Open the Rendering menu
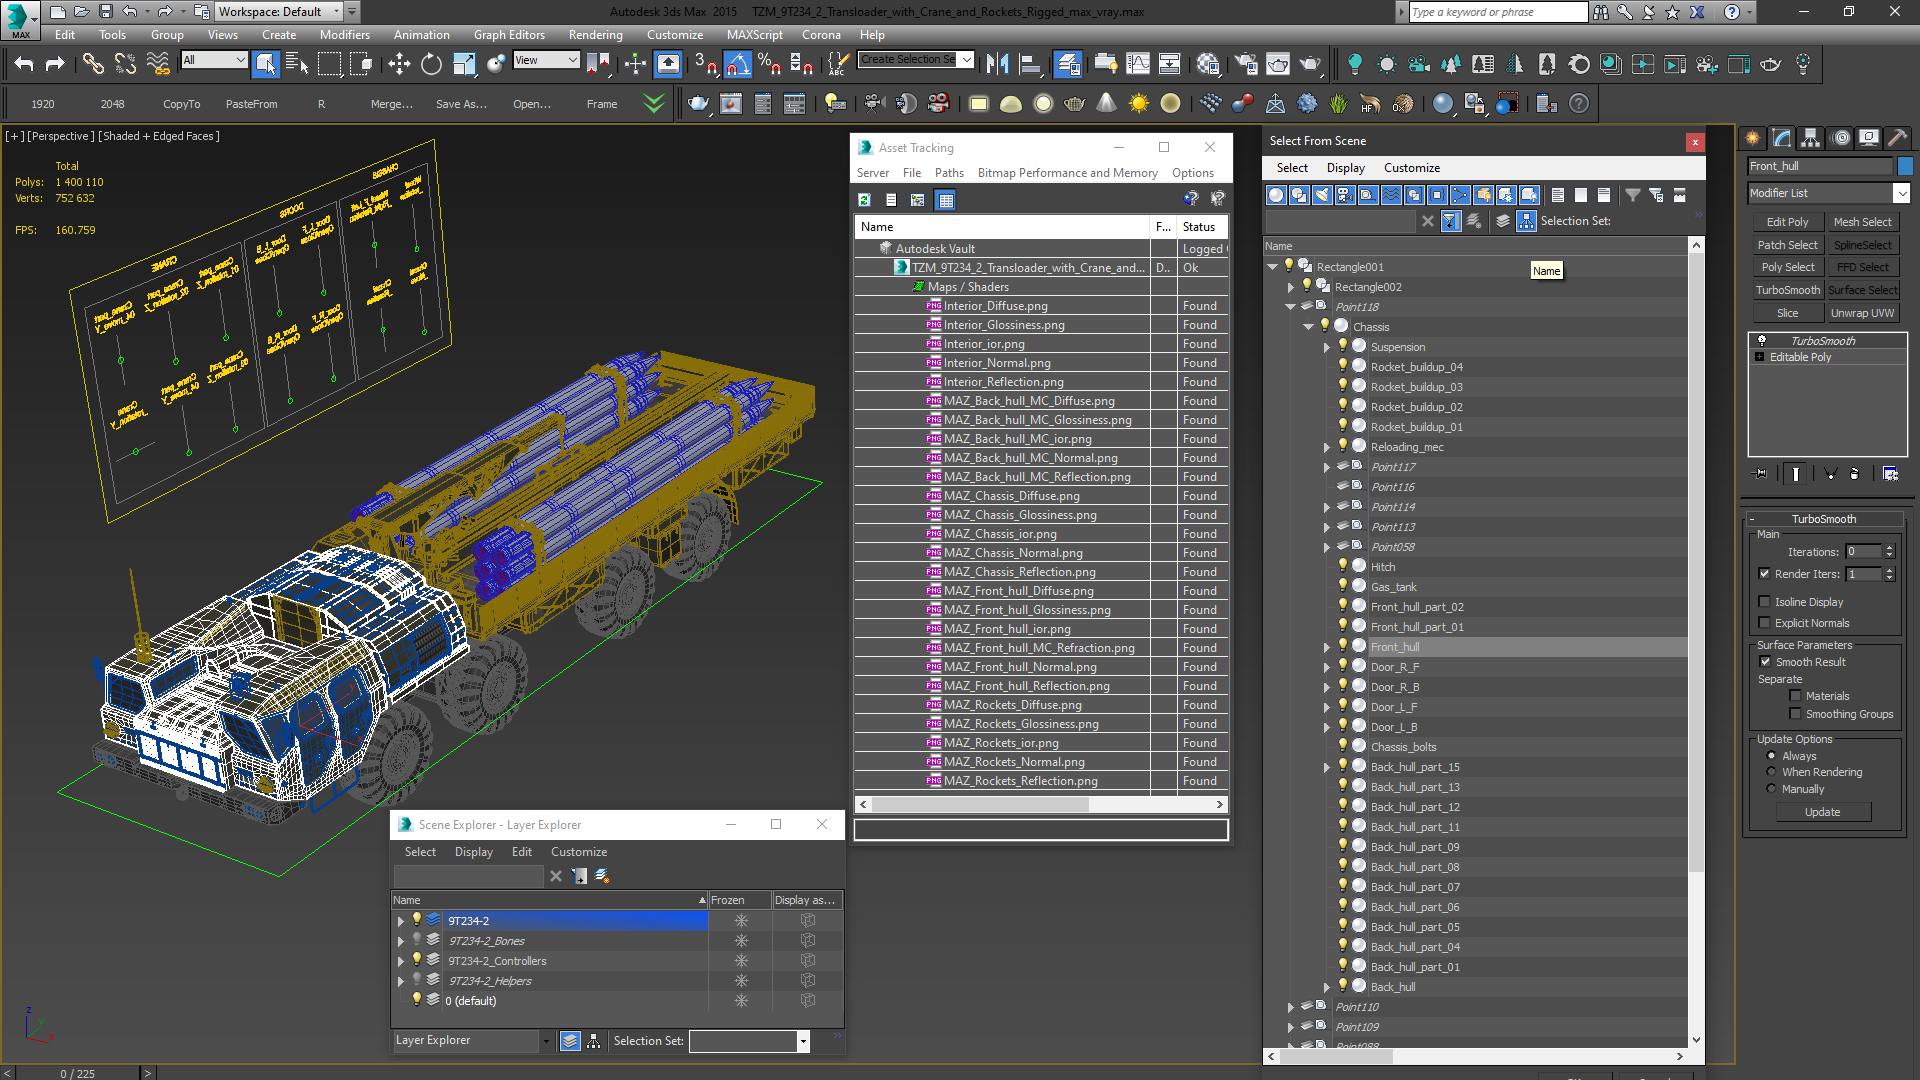 [595, 35]
